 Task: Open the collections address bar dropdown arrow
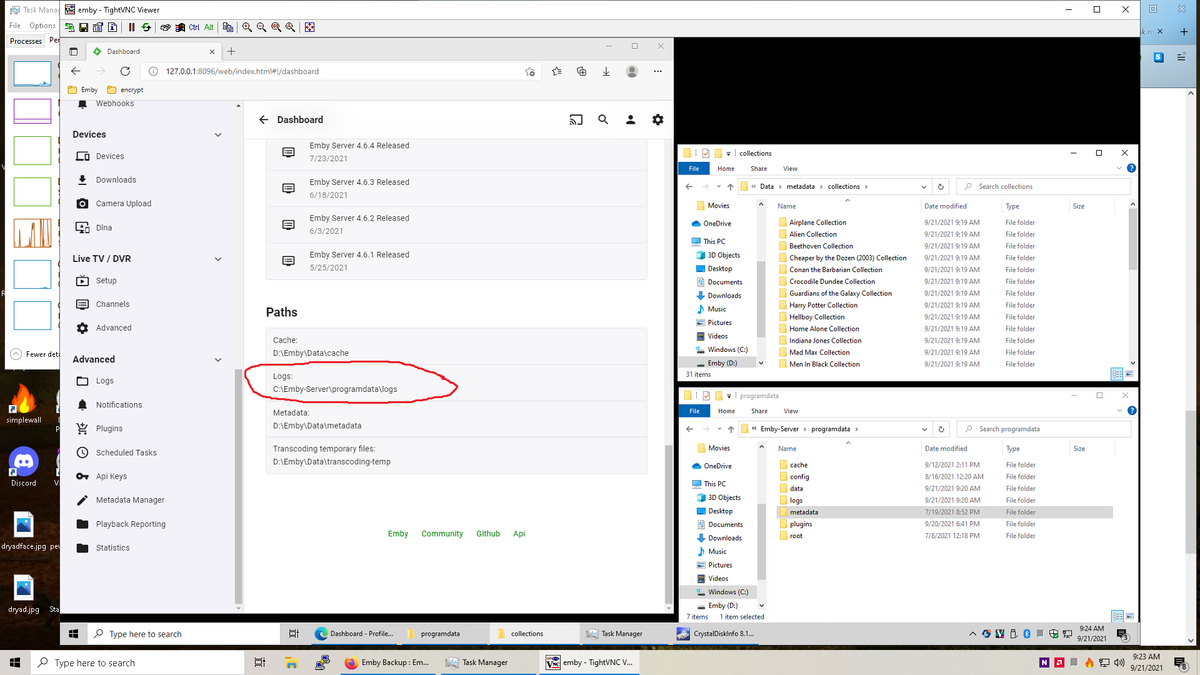[x=923, y=187]
